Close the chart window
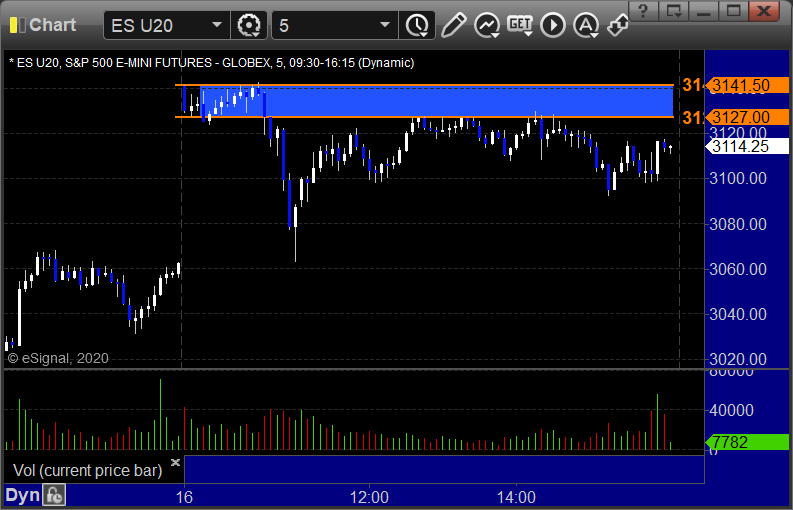The width and height of the screenshot is (793, 510). (x=764, y=10)
